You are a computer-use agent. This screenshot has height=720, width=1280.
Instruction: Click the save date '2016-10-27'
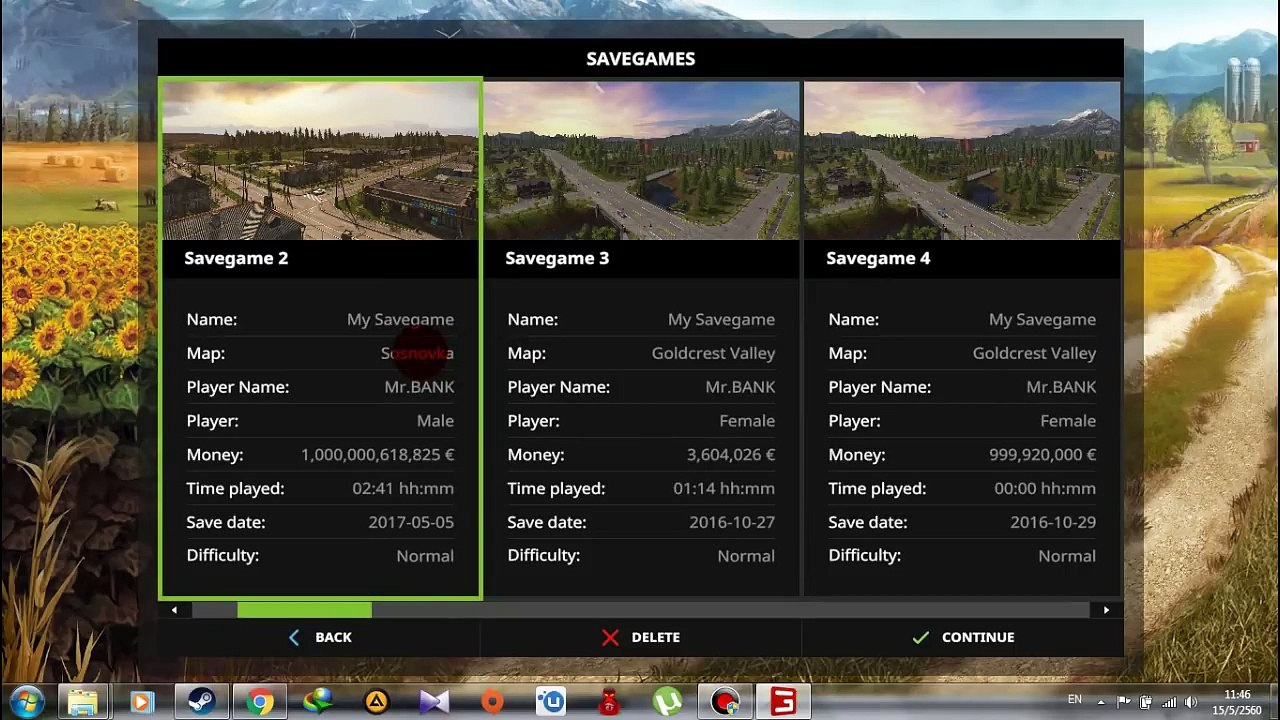732,522
